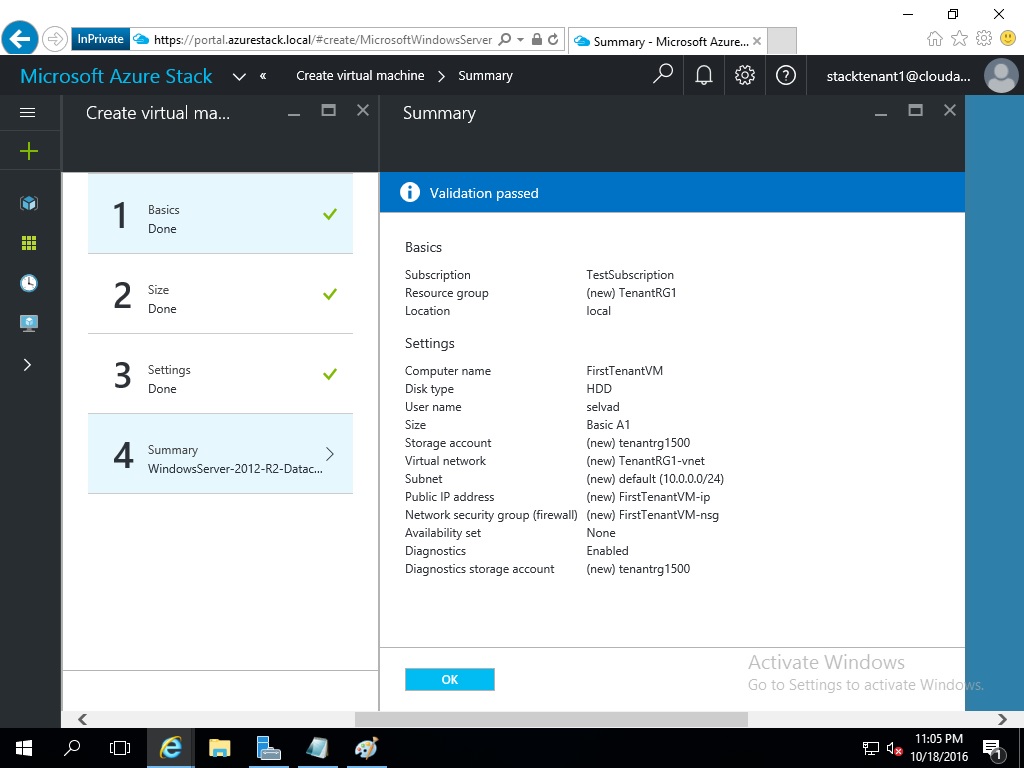
Task: Click the browser Forward arrow button
Action: pyautogui.click(x=55, y=39)
